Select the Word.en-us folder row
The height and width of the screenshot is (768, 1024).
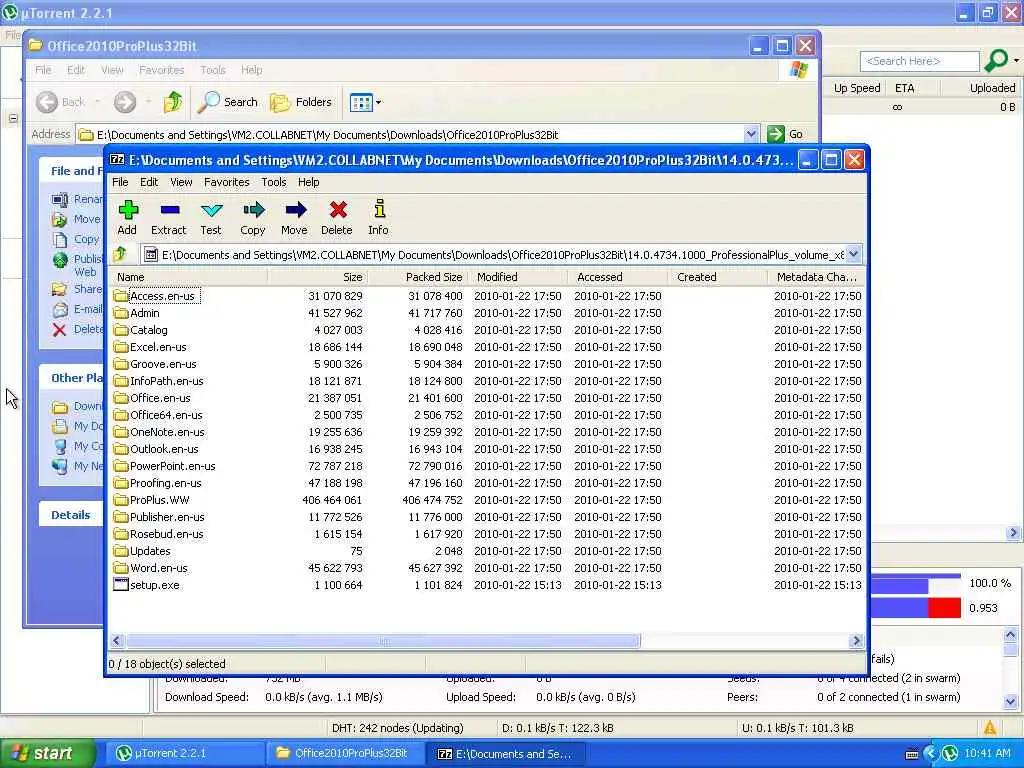(x=487, y=568)
